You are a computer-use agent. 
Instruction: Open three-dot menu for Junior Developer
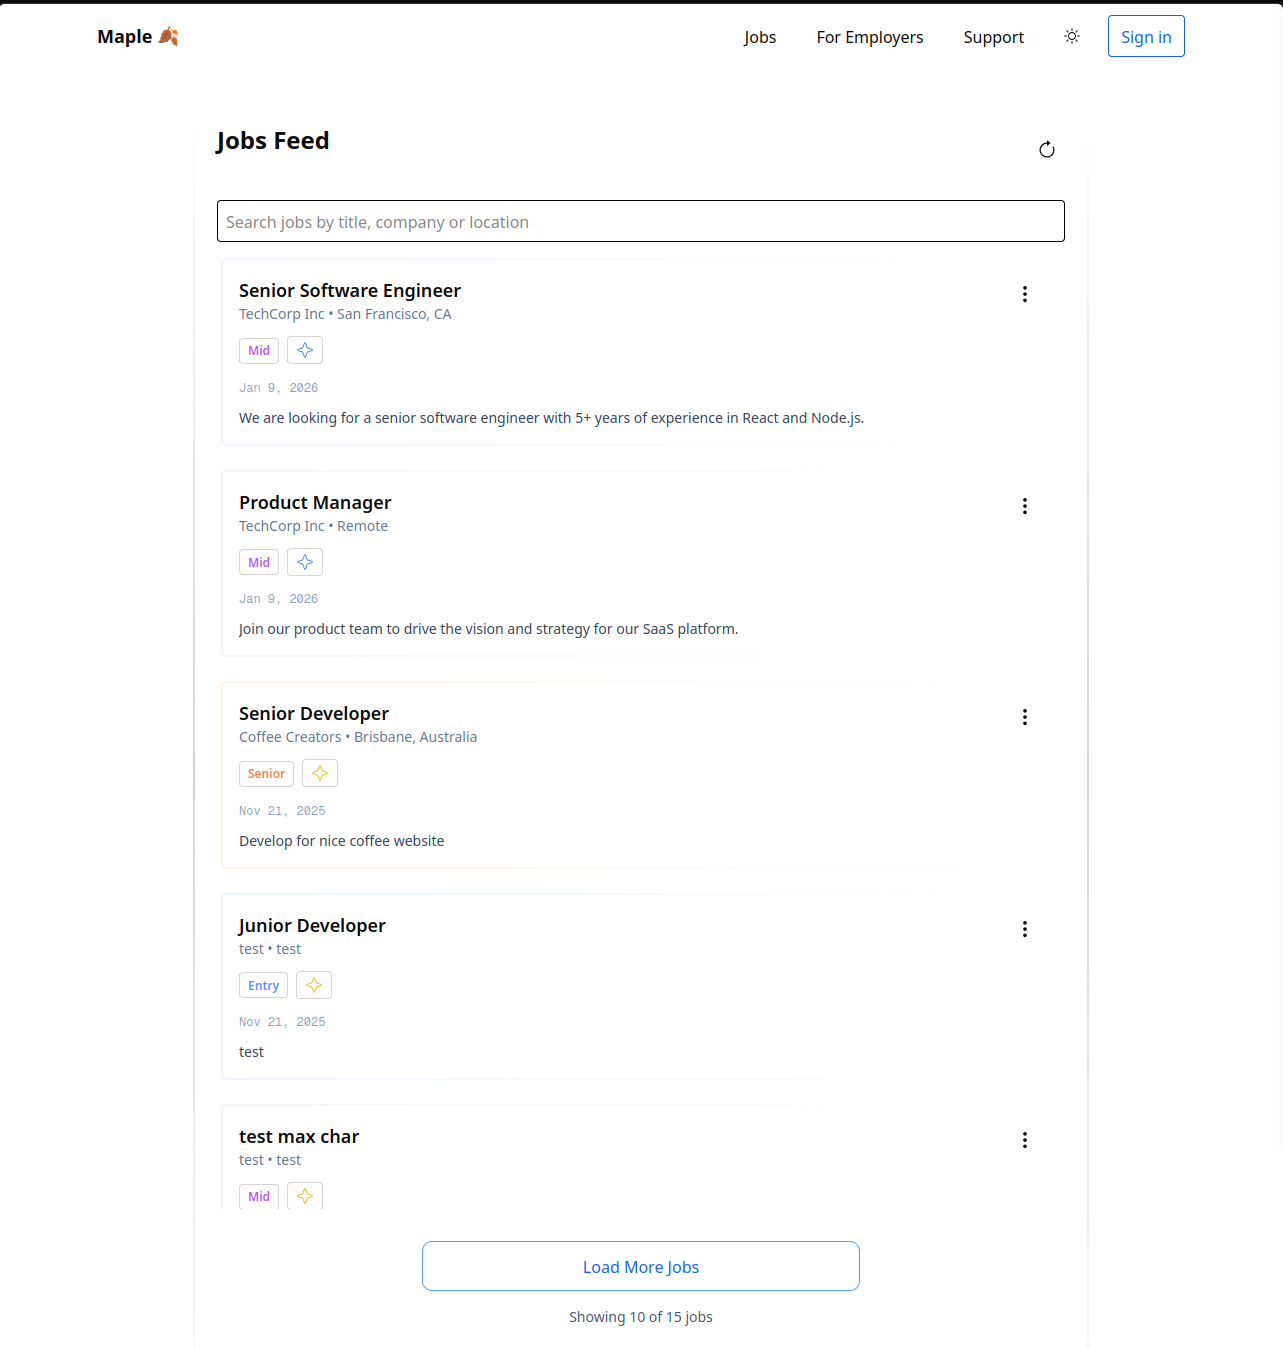pos(1025,929)
